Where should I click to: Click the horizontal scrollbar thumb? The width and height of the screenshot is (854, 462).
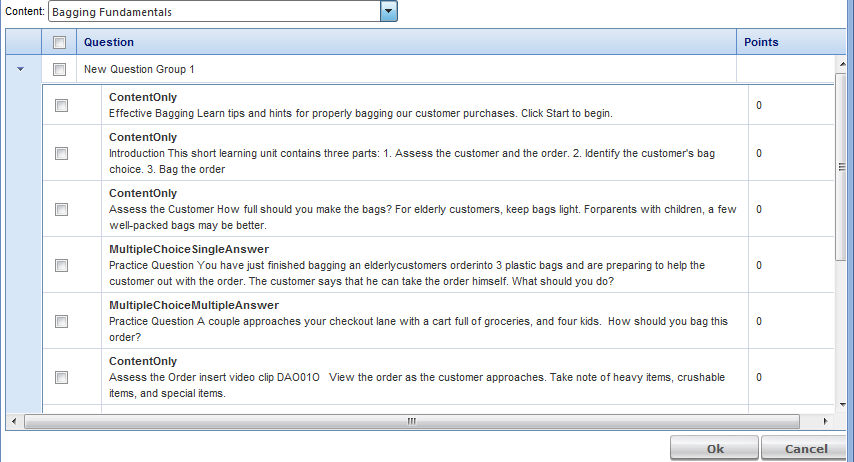tap(412, 421)
